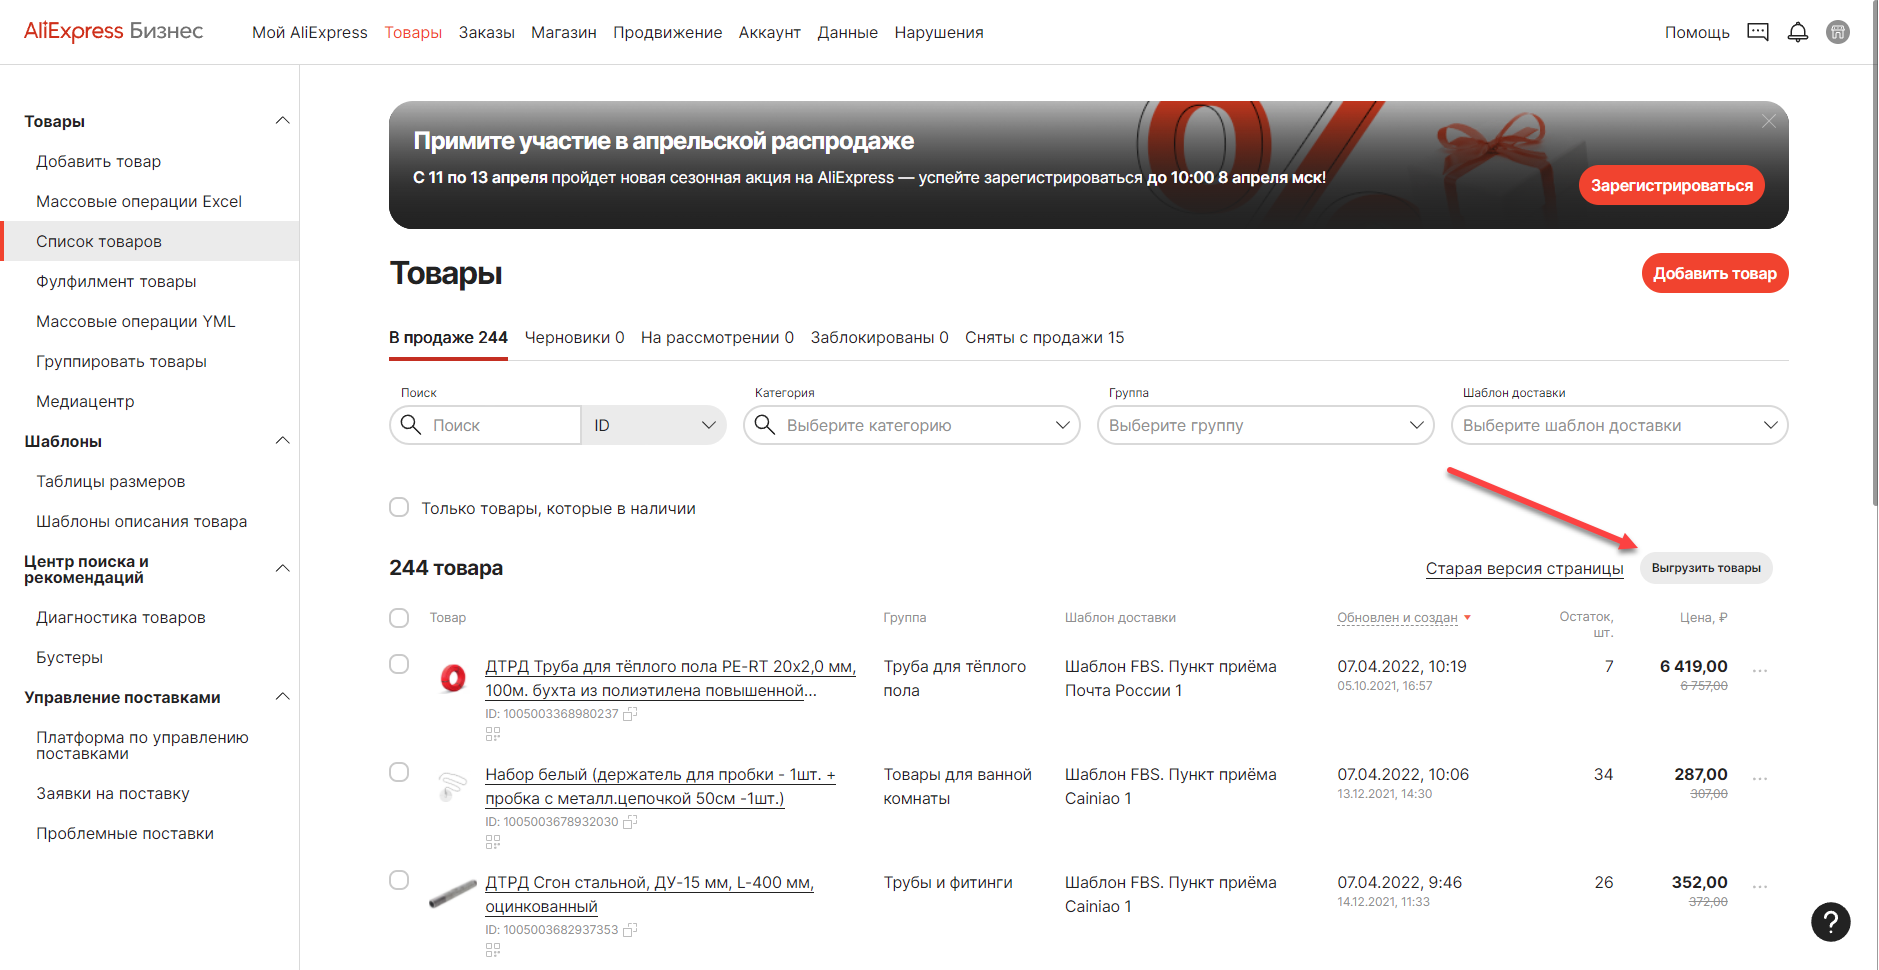Open the Аккаунт top menu
This screenshot has height=970, width=1879.
(770, 32)
